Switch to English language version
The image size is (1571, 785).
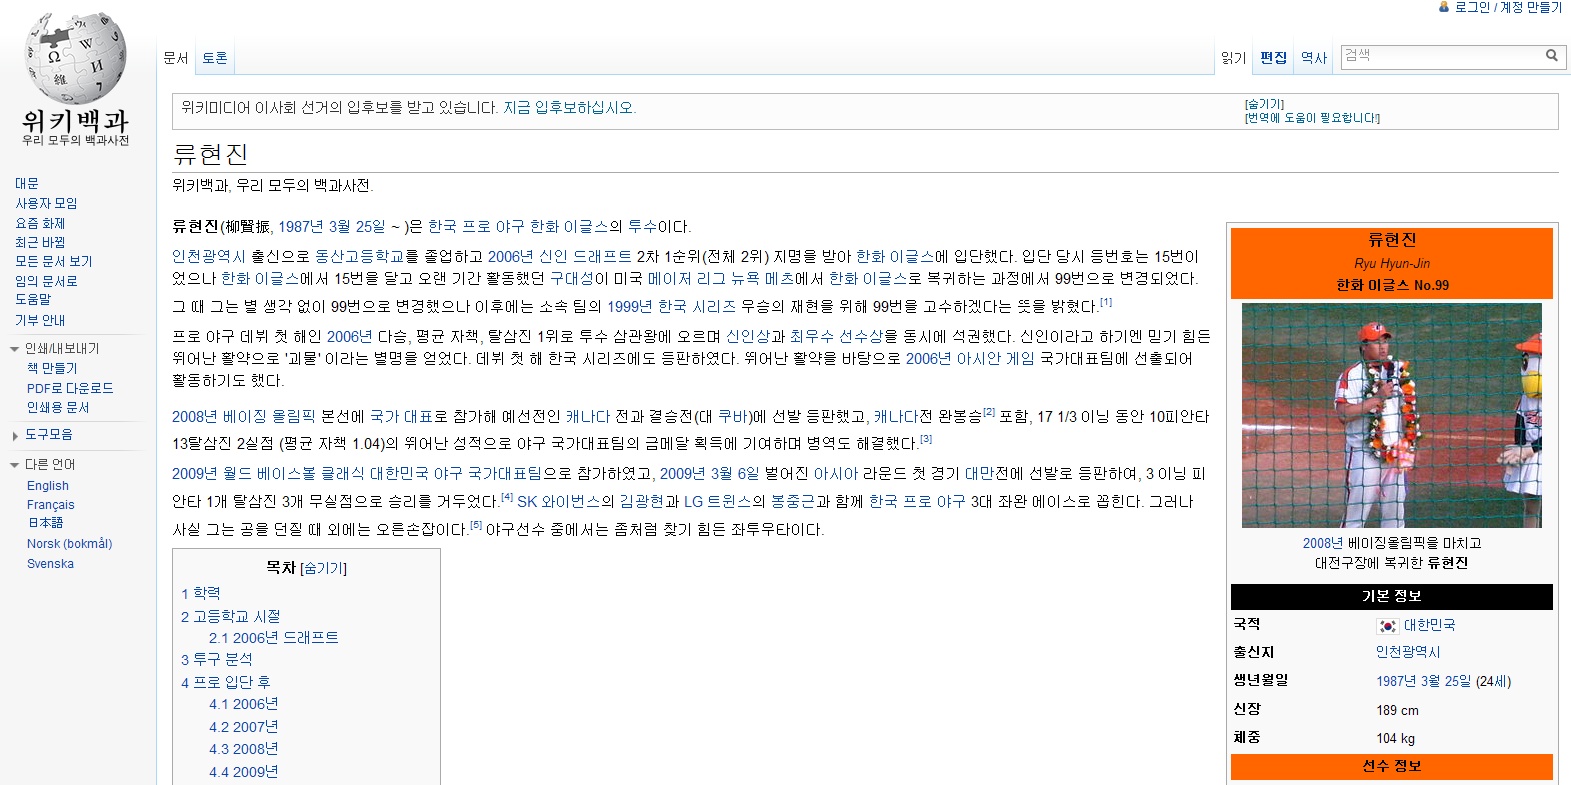(48, 486)
